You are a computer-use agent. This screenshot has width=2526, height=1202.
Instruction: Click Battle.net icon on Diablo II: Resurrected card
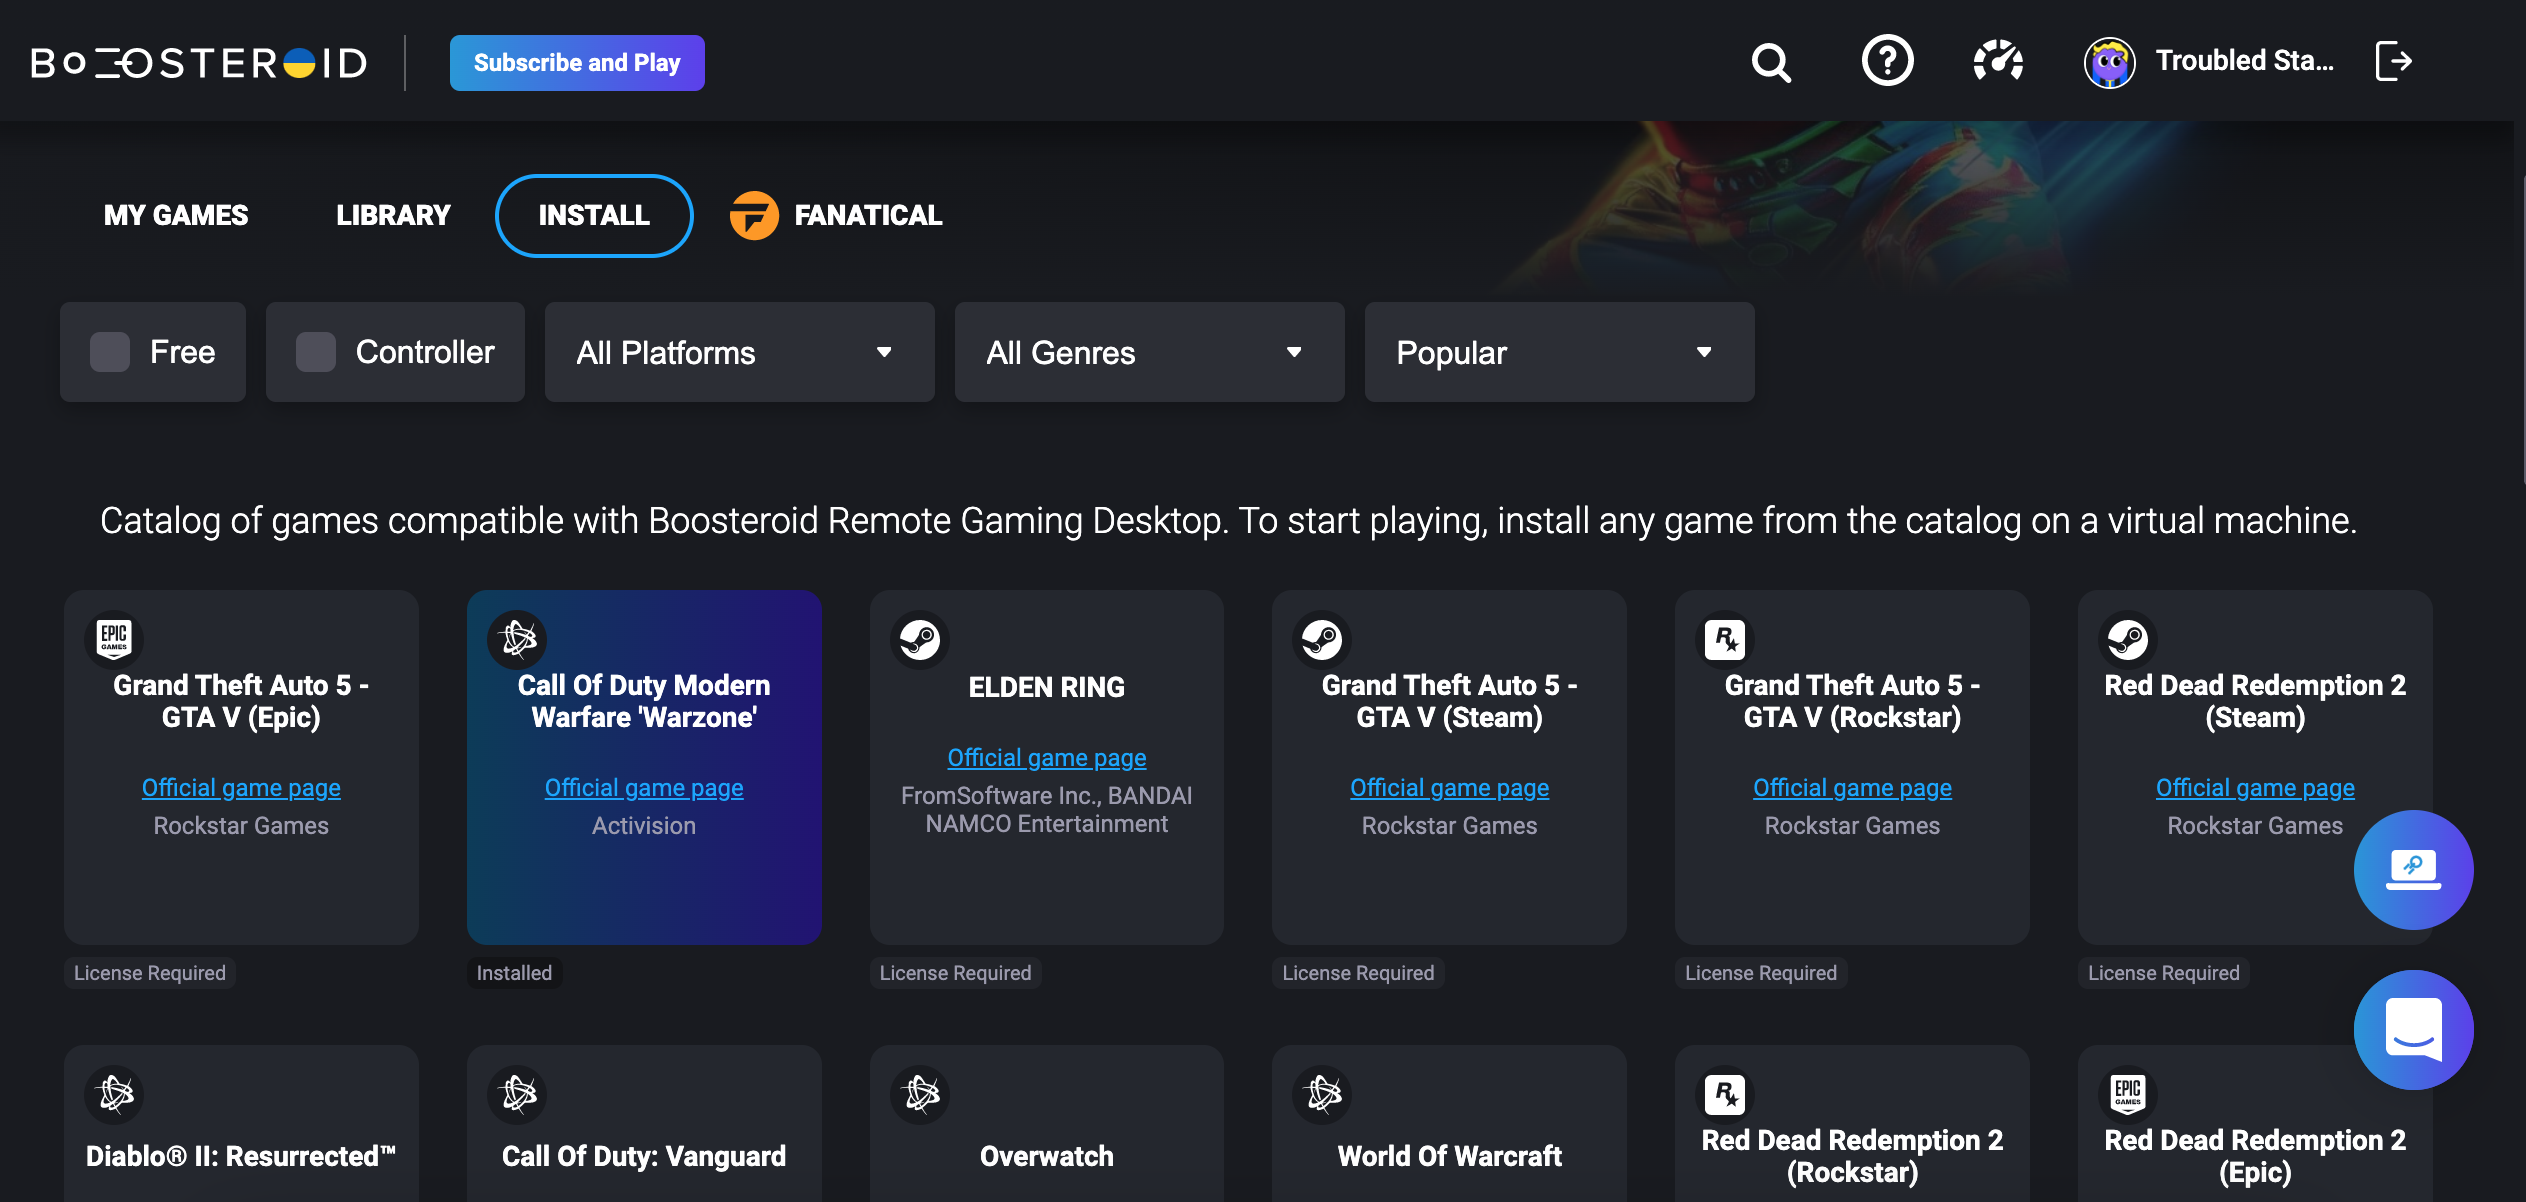click(x=115, y=1093)
